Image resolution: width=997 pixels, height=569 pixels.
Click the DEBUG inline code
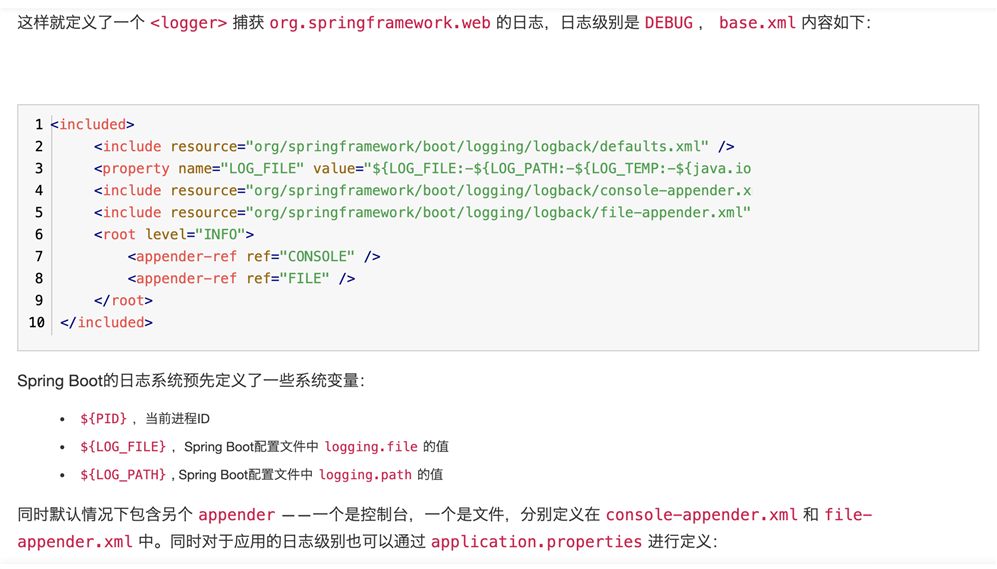pyautogui.click(x=668, y=23)
